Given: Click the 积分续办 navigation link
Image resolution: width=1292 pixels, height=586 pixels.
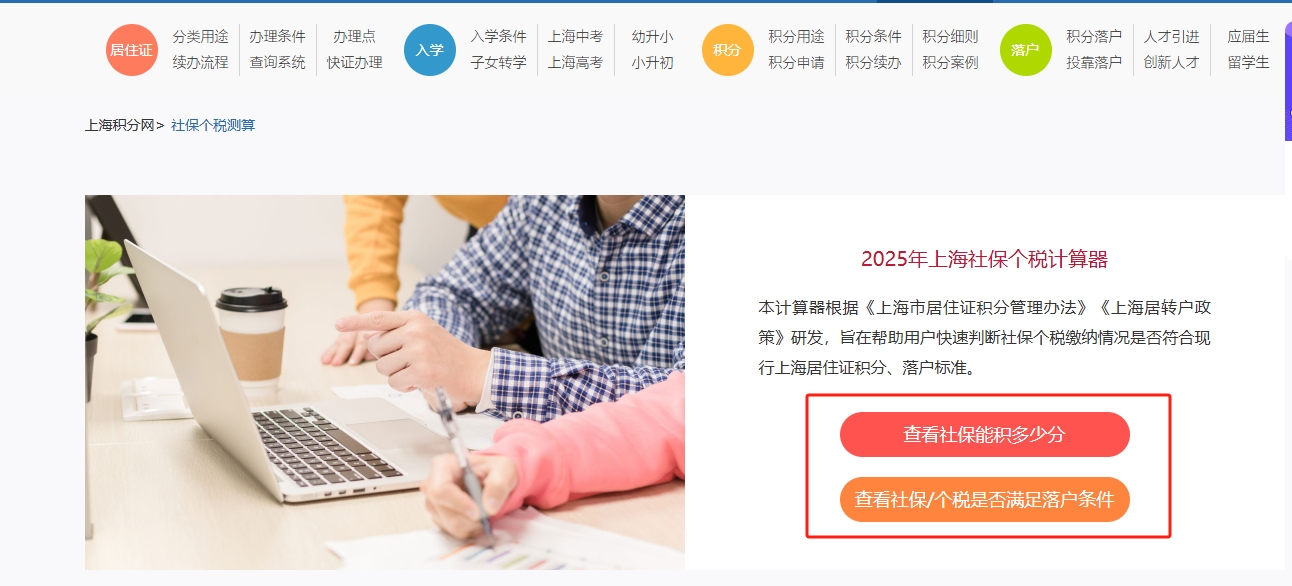Looking at the screenshot, I should (873, 63).
